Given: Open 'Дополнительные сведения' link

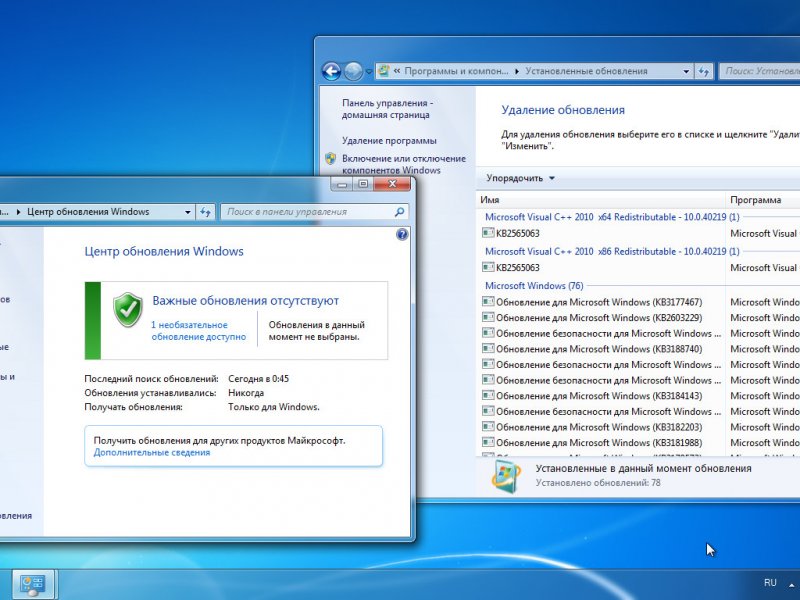Looking at the screenshot, I should pos(152,453).
